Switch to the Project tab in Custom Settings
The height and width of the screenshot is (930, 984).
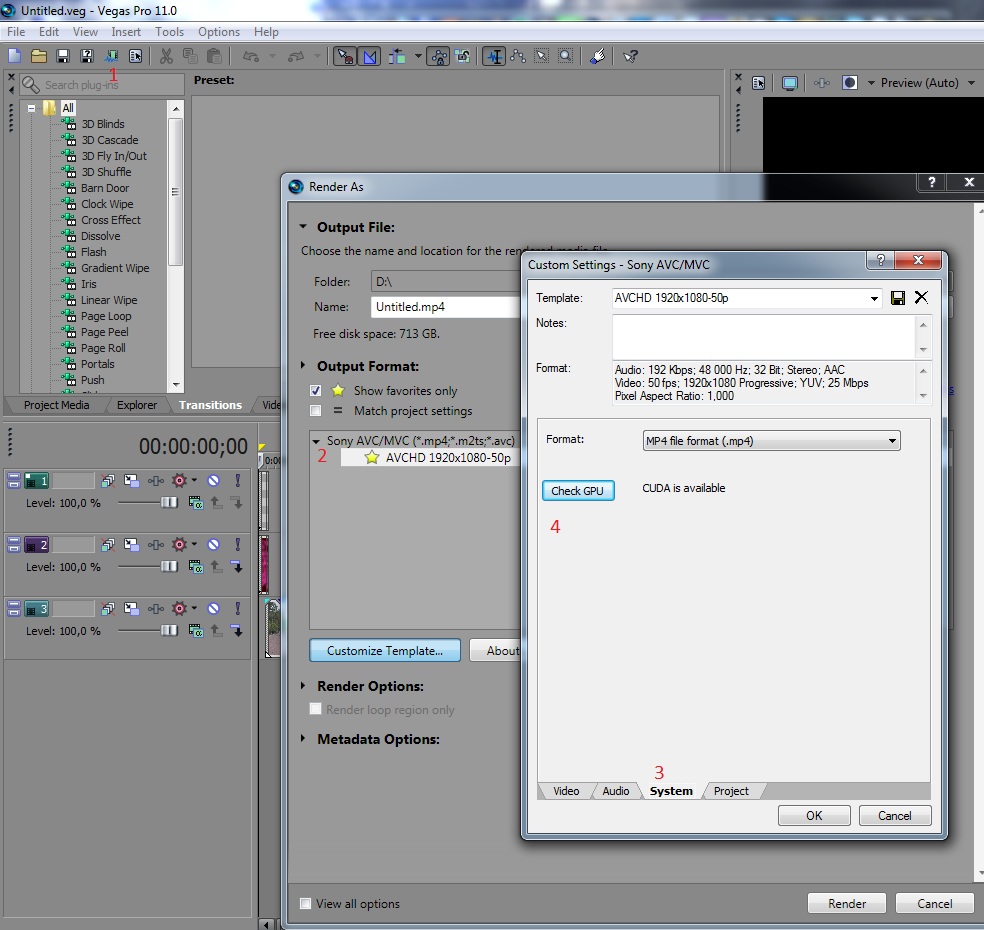pos(731,791)
